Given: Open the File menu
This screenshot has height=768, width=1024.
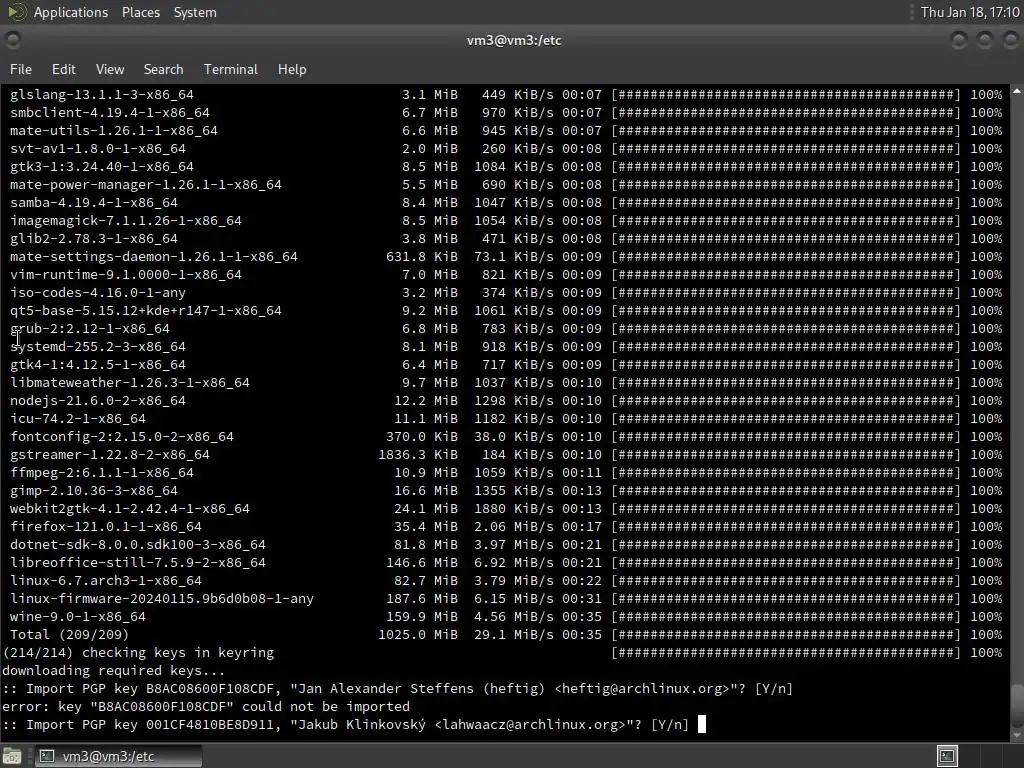Looking at the screenshot, I should 21,69.
